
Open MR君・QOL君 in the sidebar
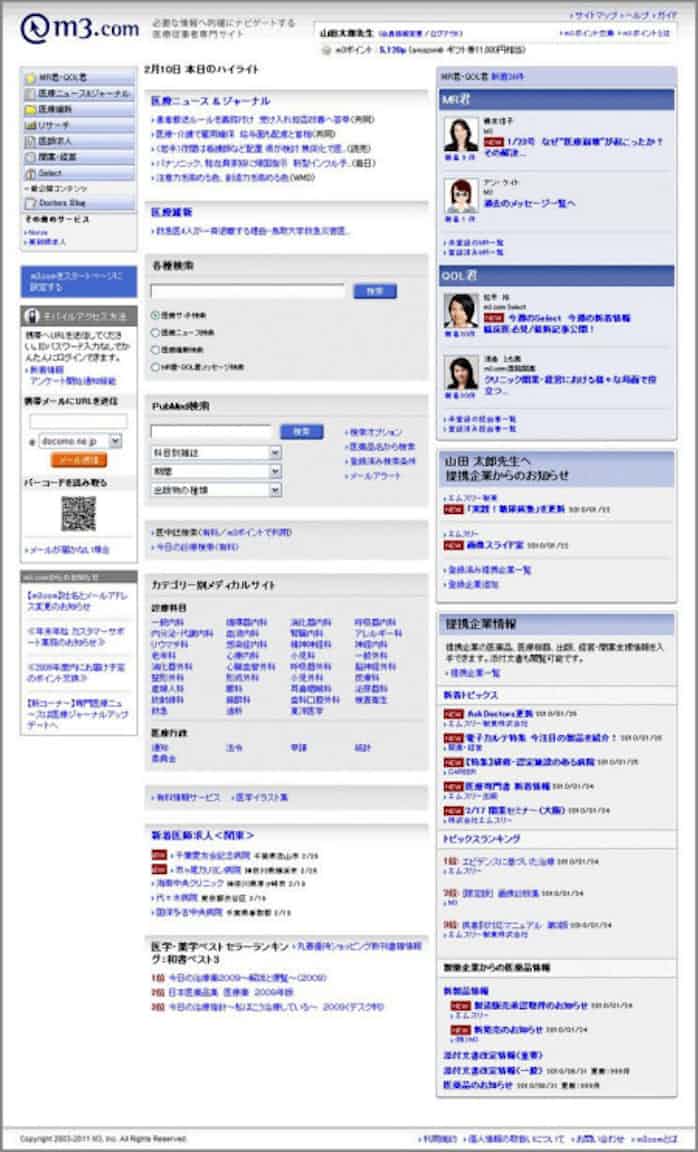[x=77, y=77]
